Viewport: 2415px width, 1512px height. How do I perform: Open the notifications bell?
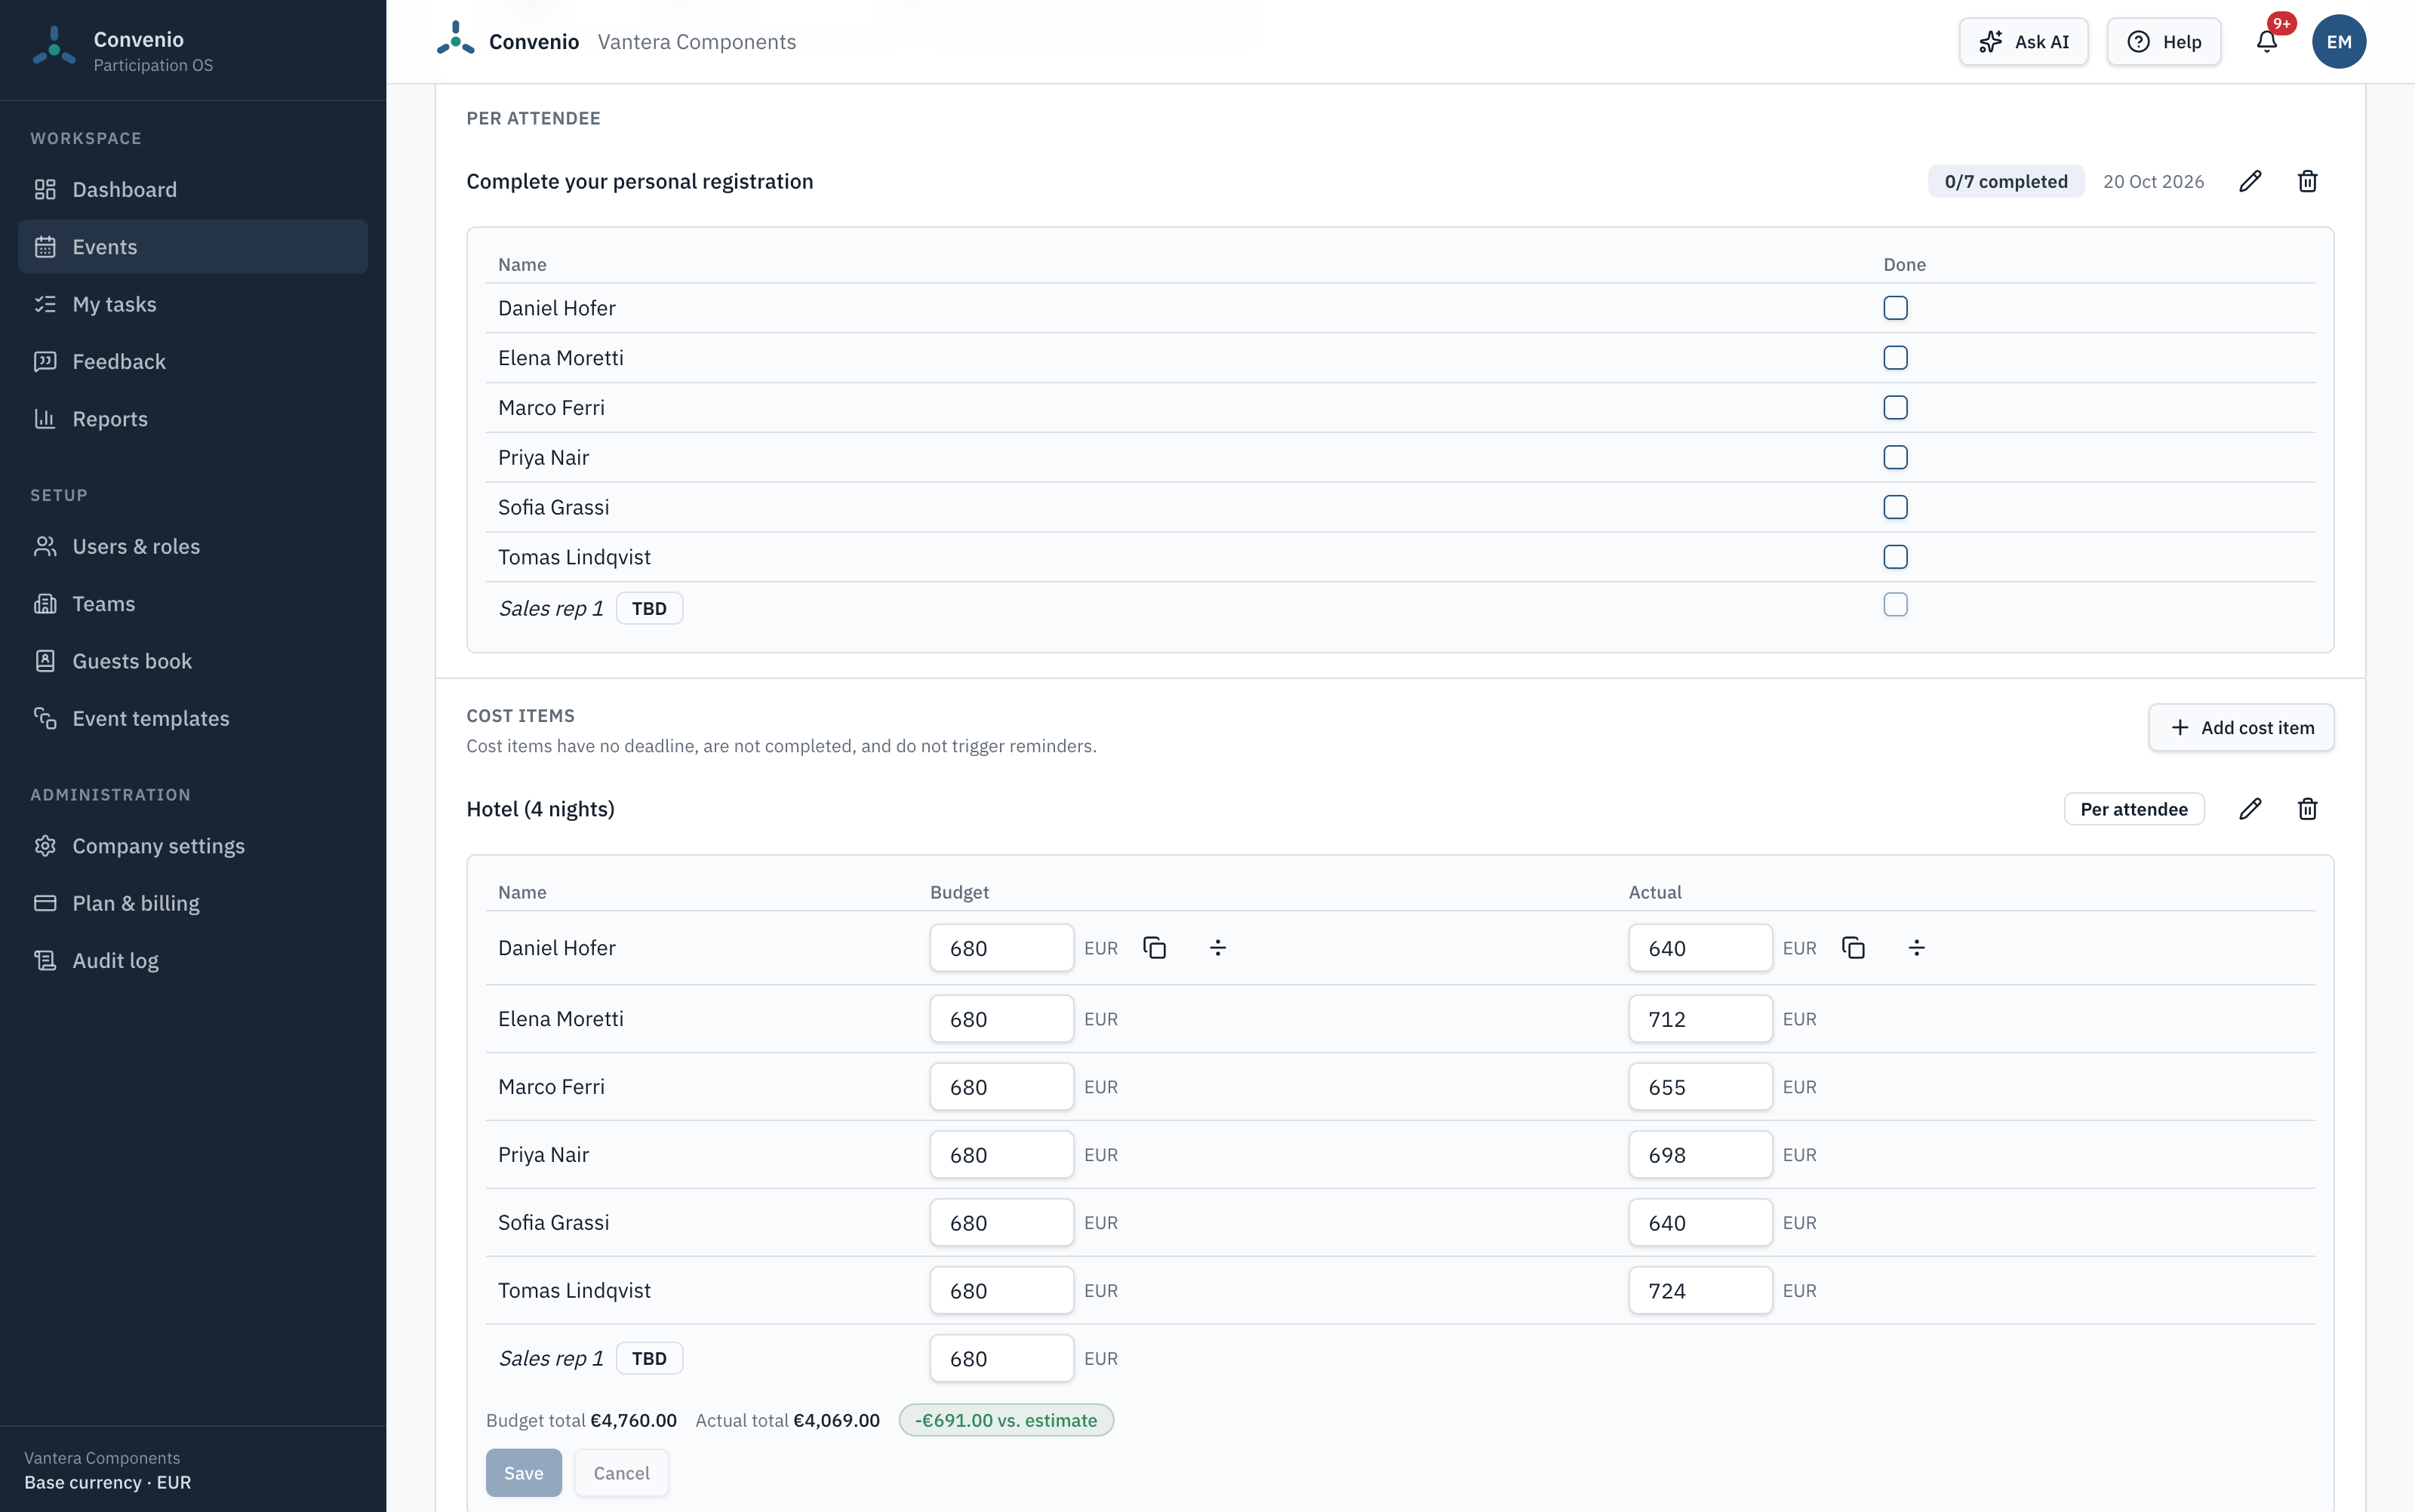pyautogui.click(x=2267, y=41)
